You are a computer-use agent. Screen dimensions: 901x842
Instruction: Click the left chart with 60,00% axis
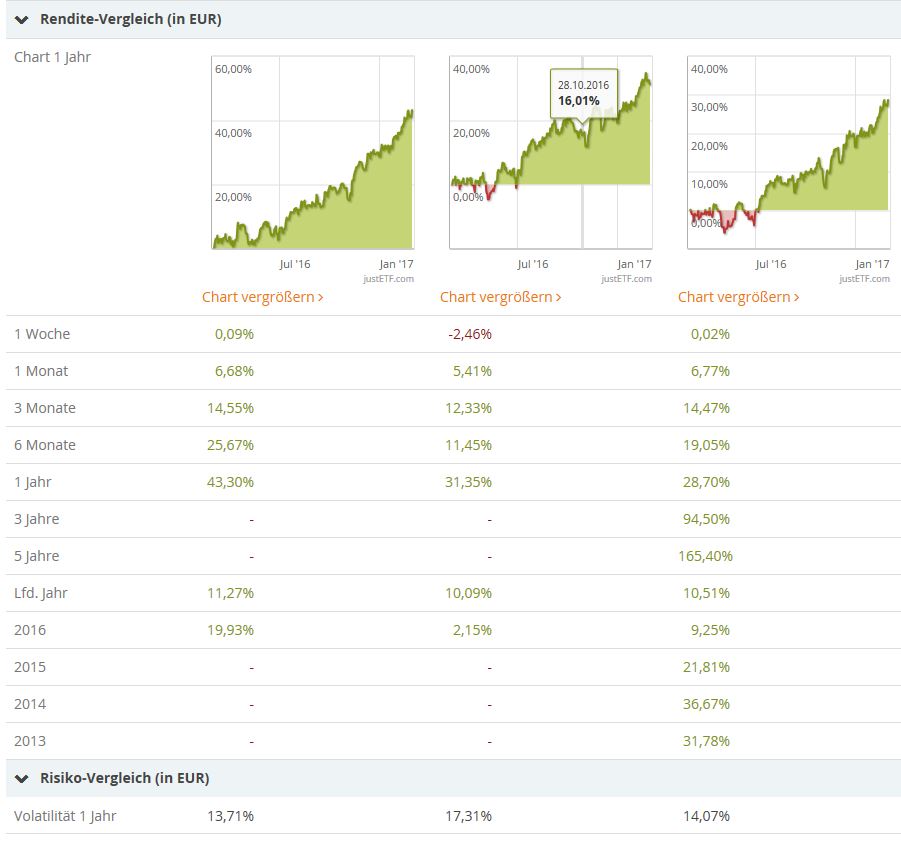(313, 160)
